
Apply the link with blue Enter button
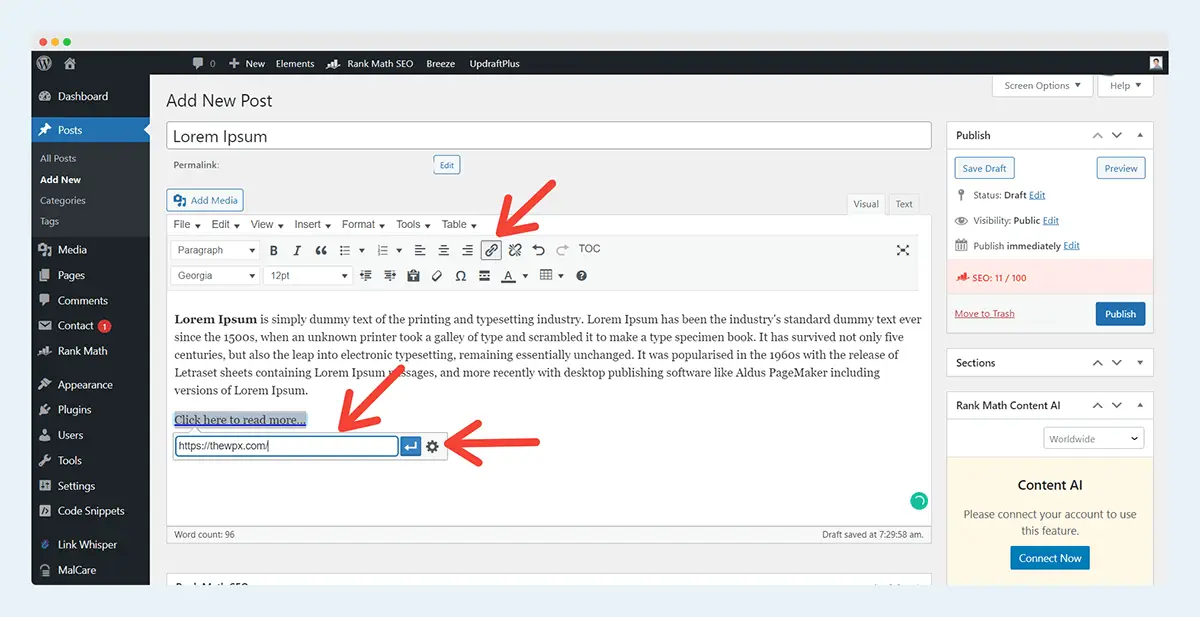(x=410, y=446)
